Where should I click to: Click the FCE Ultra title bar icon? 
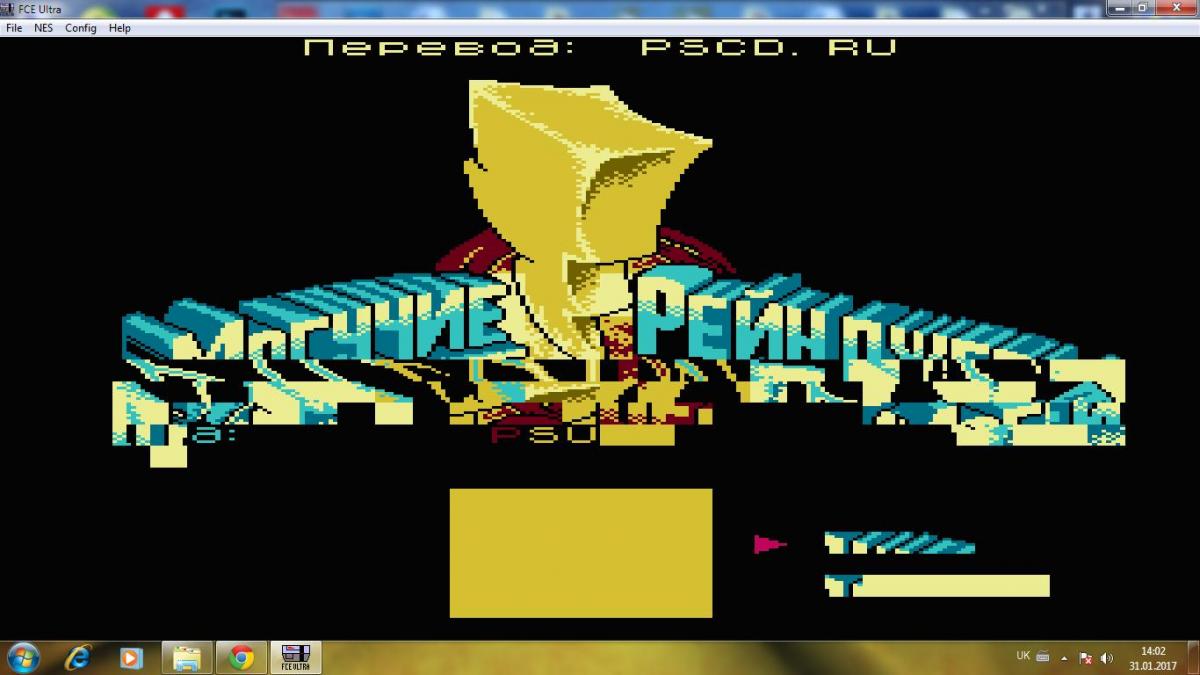pos(9,9)
